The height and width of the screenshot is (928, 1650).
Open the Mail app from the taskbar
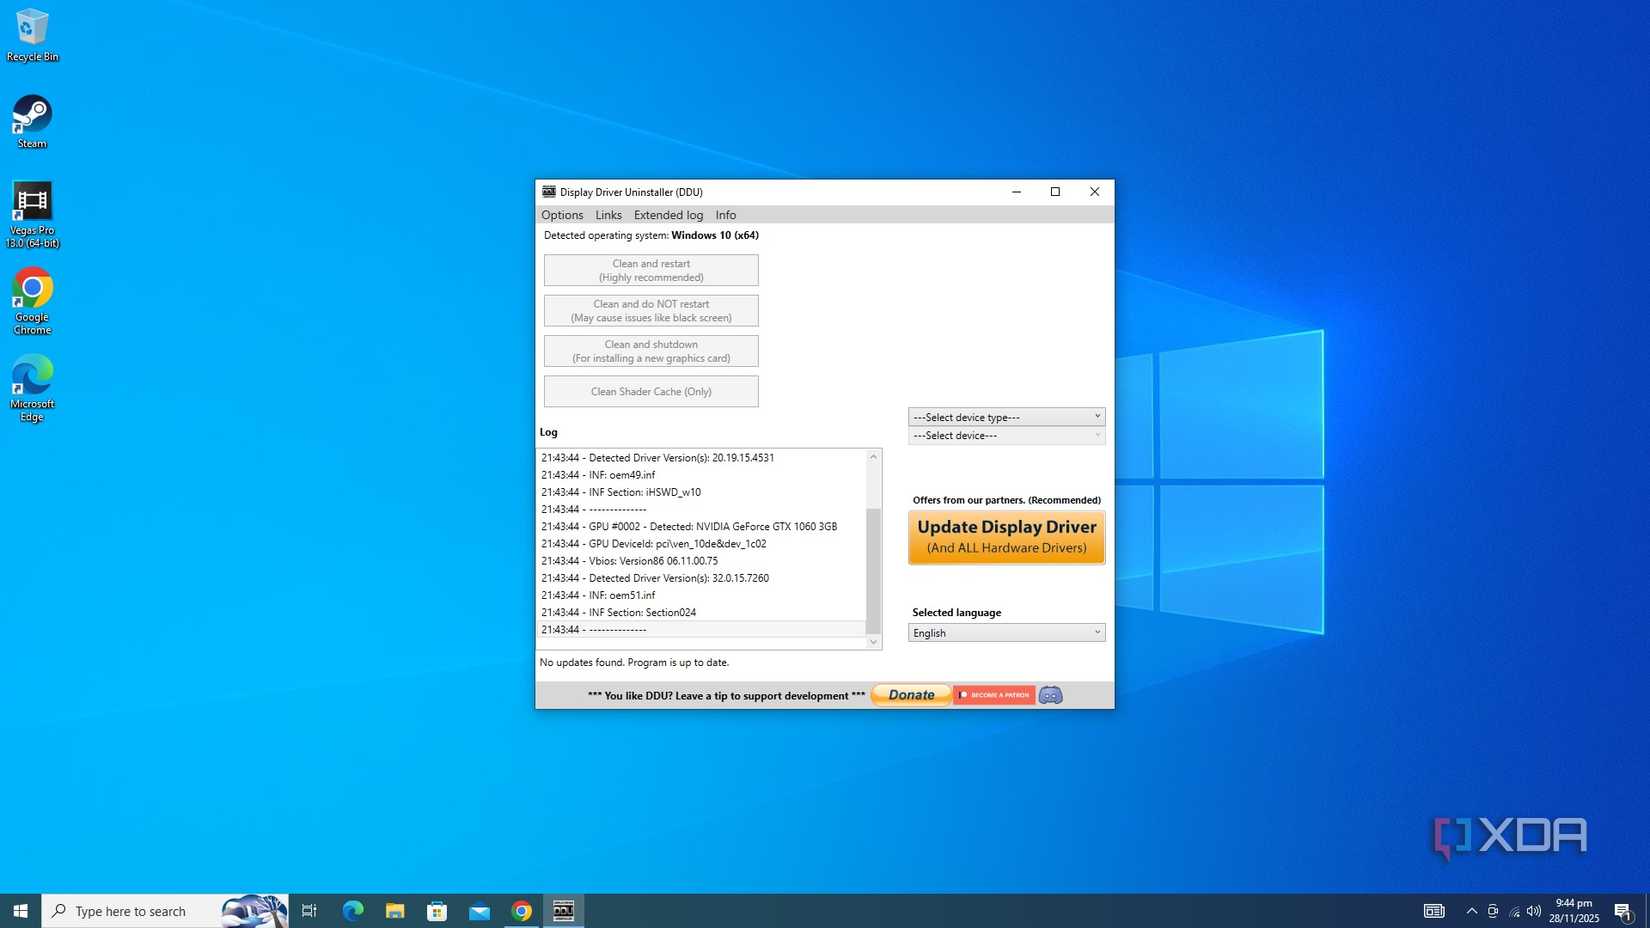(479, 911)
